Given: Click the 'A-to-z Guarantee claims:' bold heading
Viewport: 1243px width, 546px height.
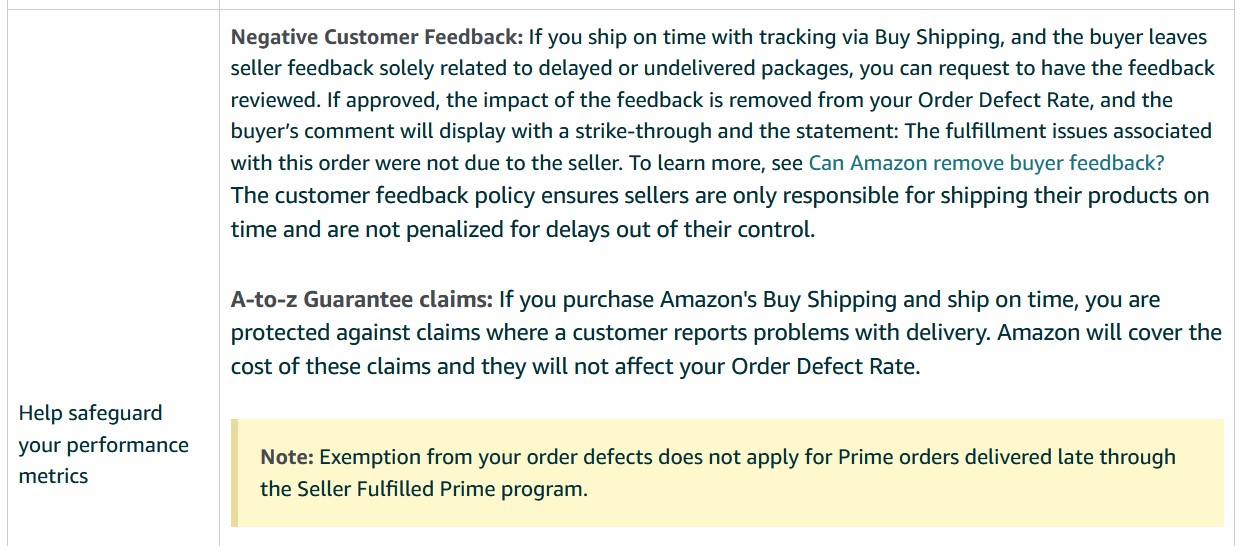Looking at the screenshot, I should pos(362,299).
